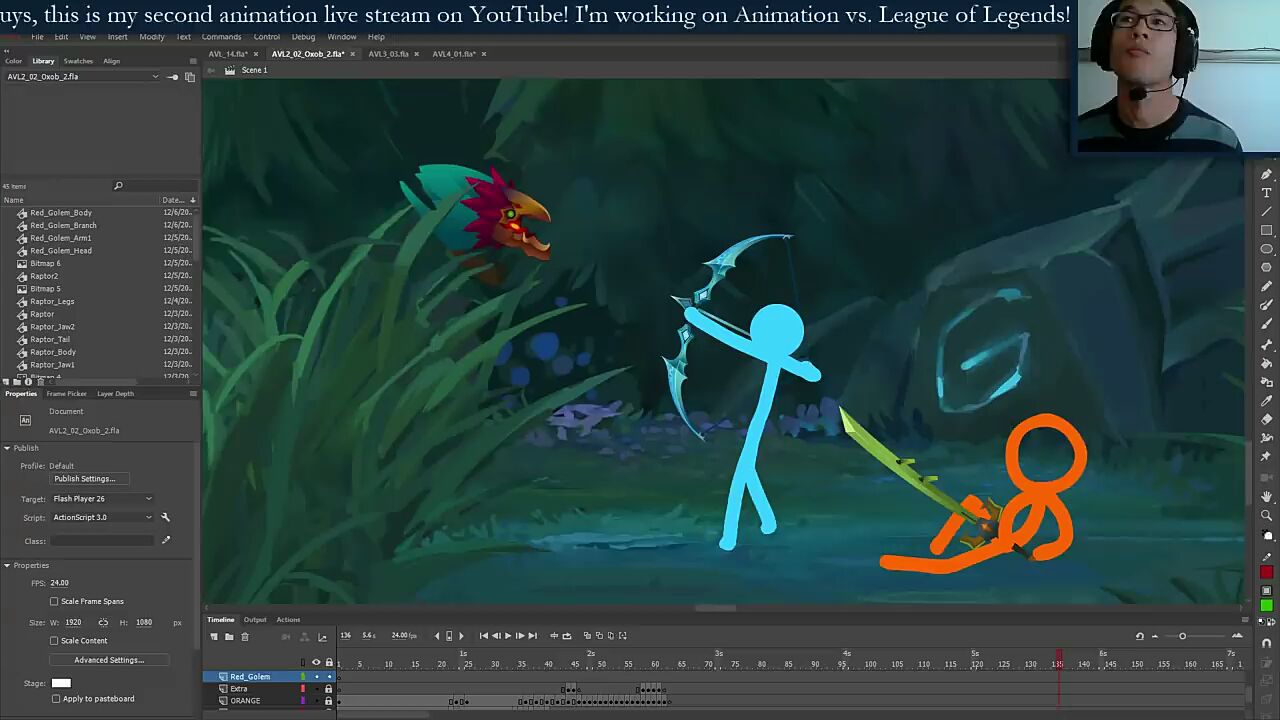Lock or unlock all layers header icon
Image resolution: width=1280 pixels, height=720 pixels.
[x=329, y=662]
